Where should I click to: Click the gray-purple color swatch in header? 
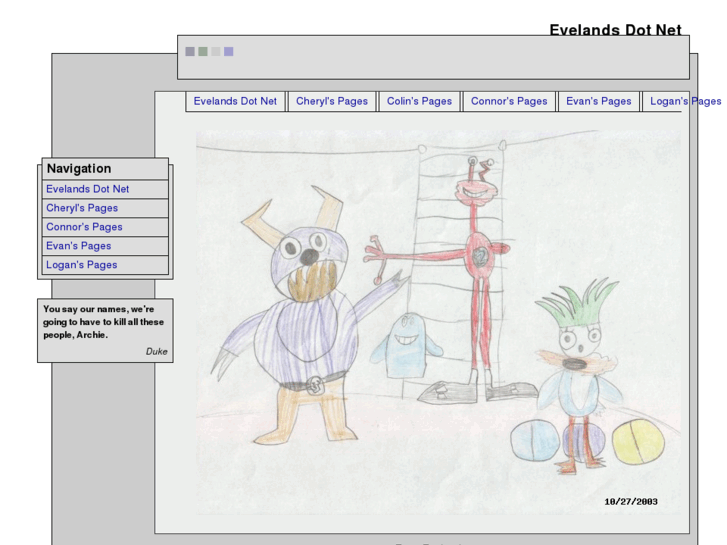(x=190, y=51)
